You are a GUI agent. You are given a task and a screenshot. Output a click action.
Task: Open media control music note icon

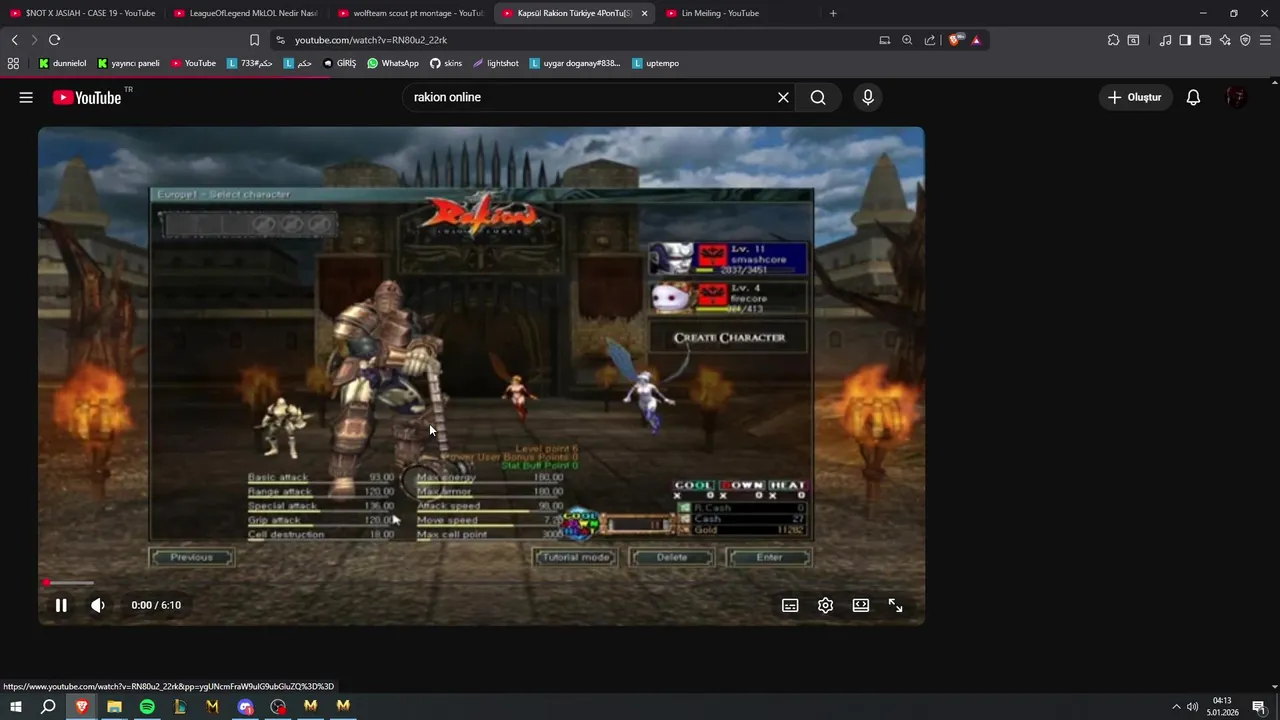click(x=1165, y=40)
